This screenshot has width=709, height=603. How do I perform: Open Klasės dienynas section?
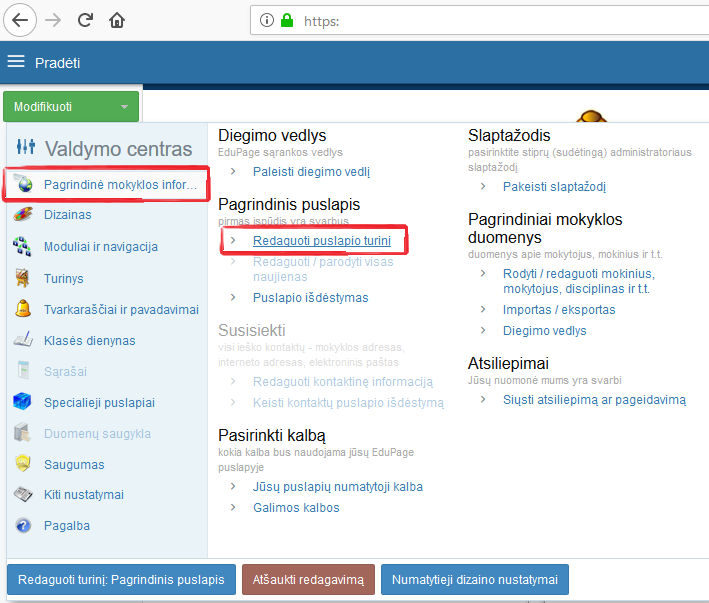[x=90, y=340]
